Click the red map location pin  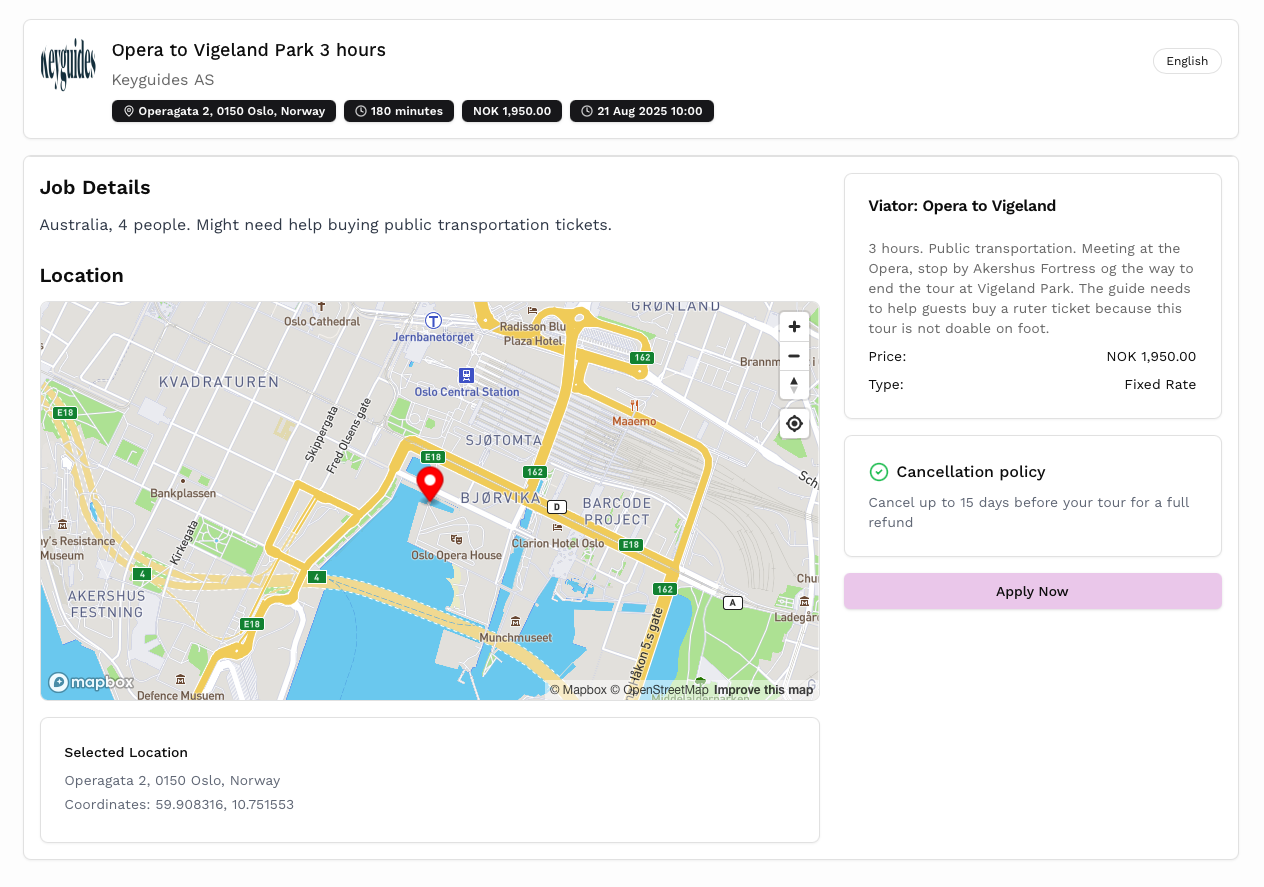click(430, 483)
